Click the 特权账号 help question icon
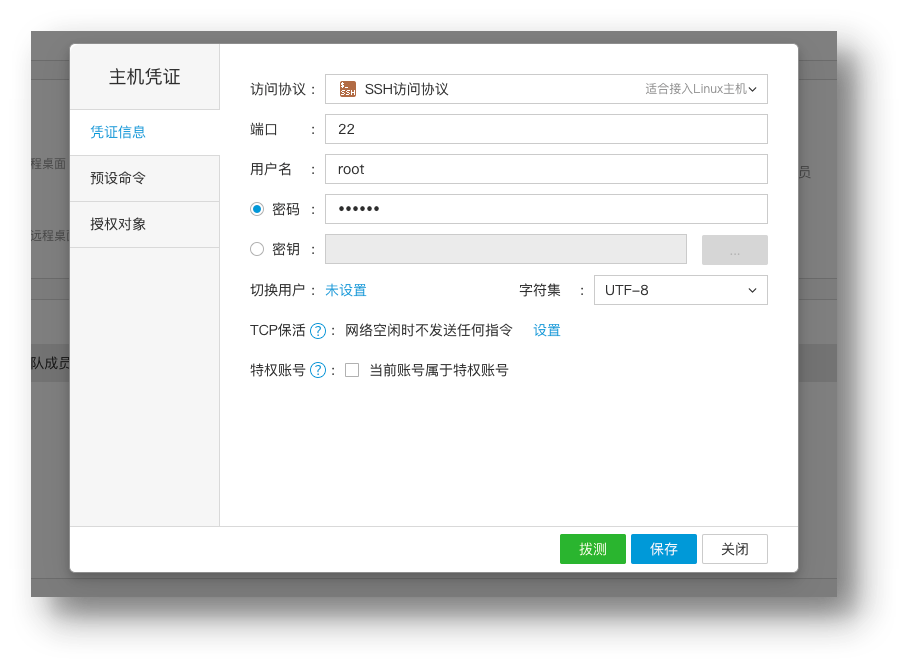The image size is (908, 668). 318,370
